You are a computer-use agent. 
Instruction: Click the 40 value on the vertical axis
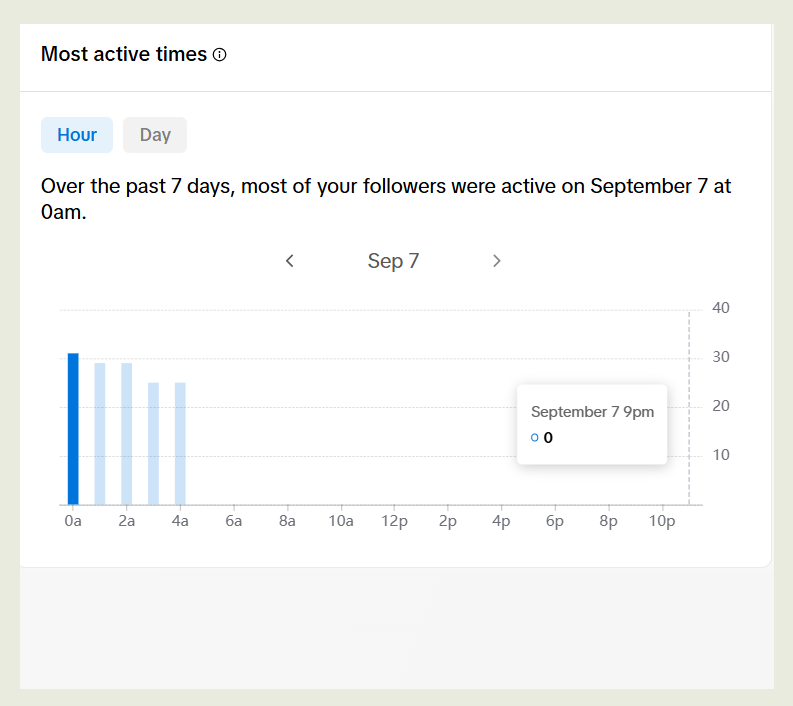721,308
